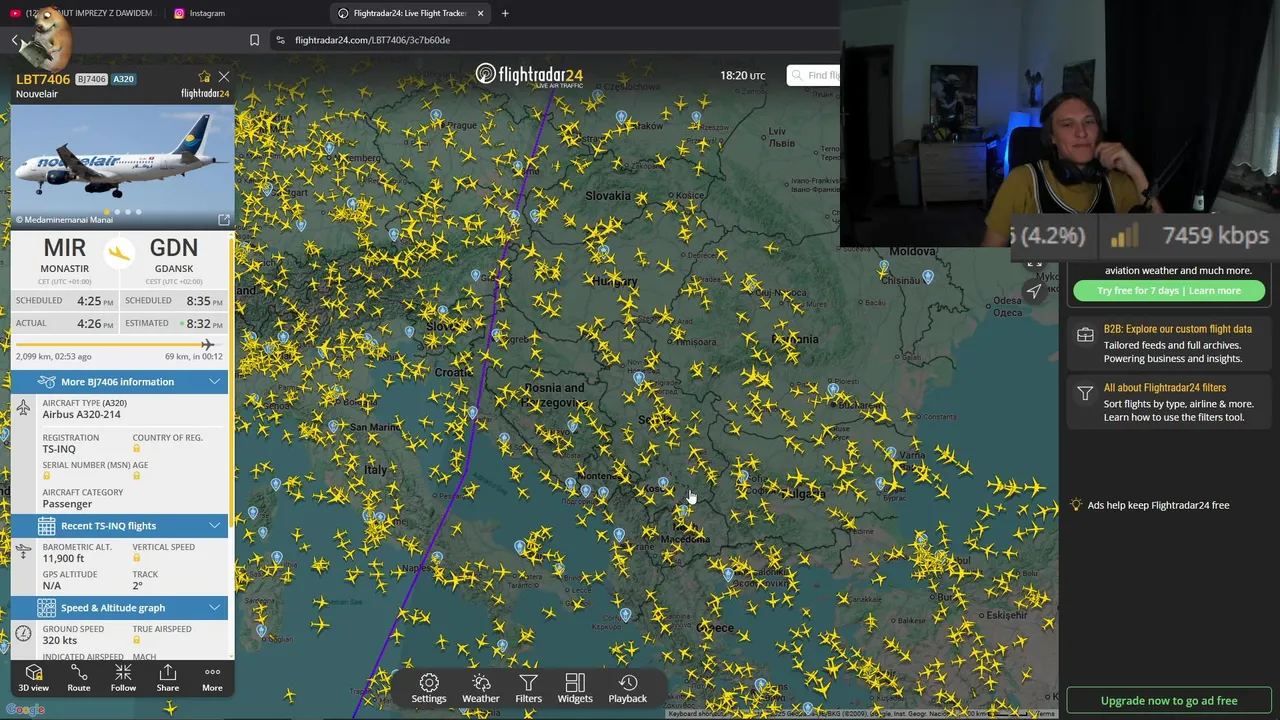Viewport: 1280px width, 720px height.
Task: Click the locked True Airspeed padlock
Action: click(x=137, y=640)
